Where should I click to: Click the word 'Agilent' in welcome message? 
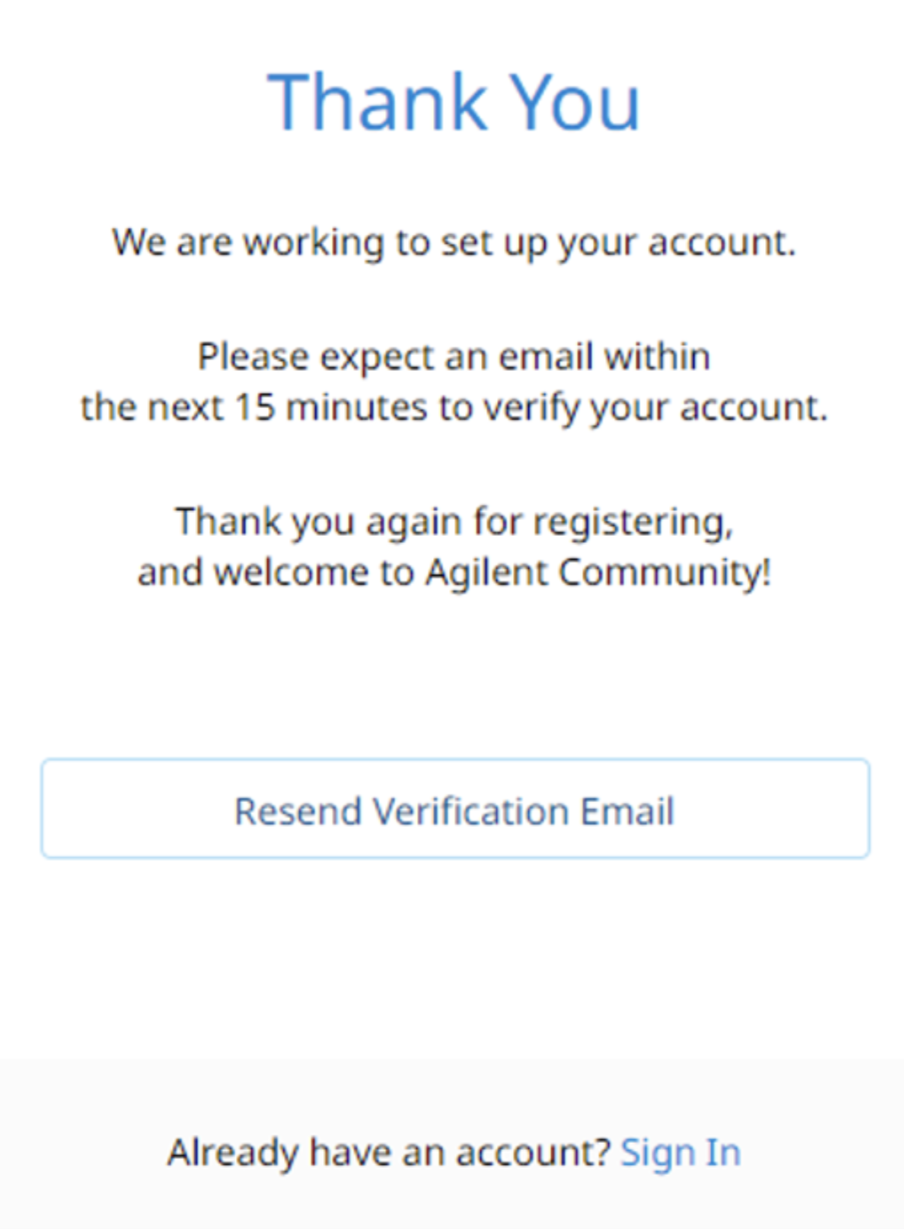tap(487, 573)
